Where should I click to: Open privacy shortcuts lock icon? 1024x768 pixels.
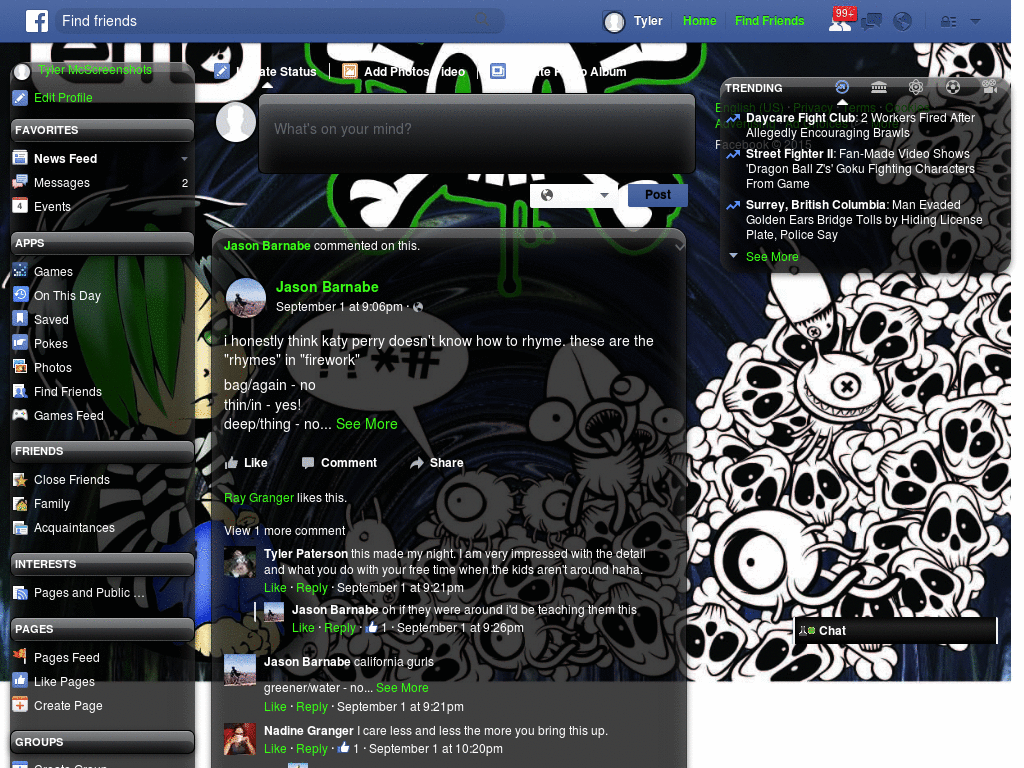[x=948, y=21]
